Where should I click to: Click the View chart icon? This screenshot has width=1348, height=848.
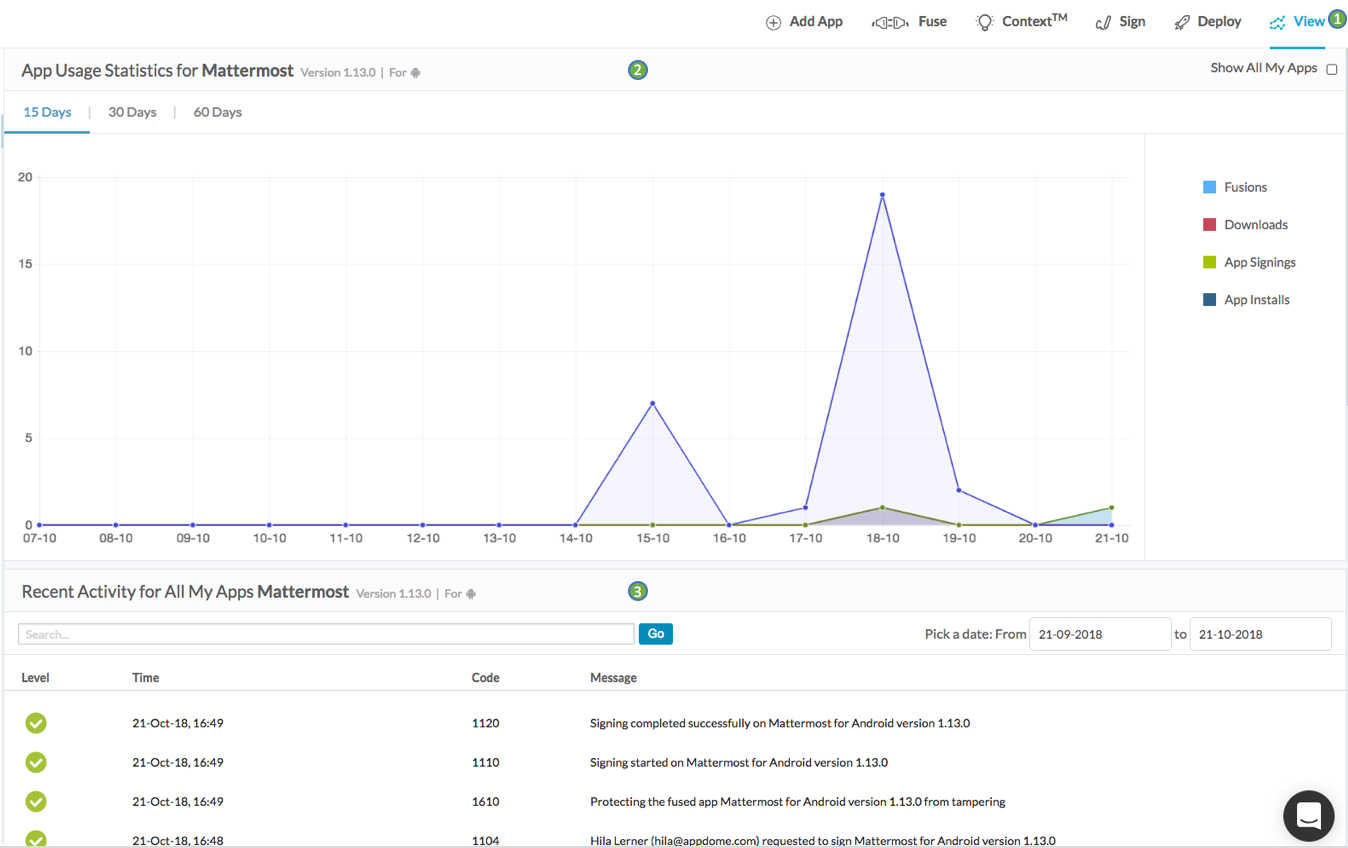pyautogui.click(x=1277, y=23)
